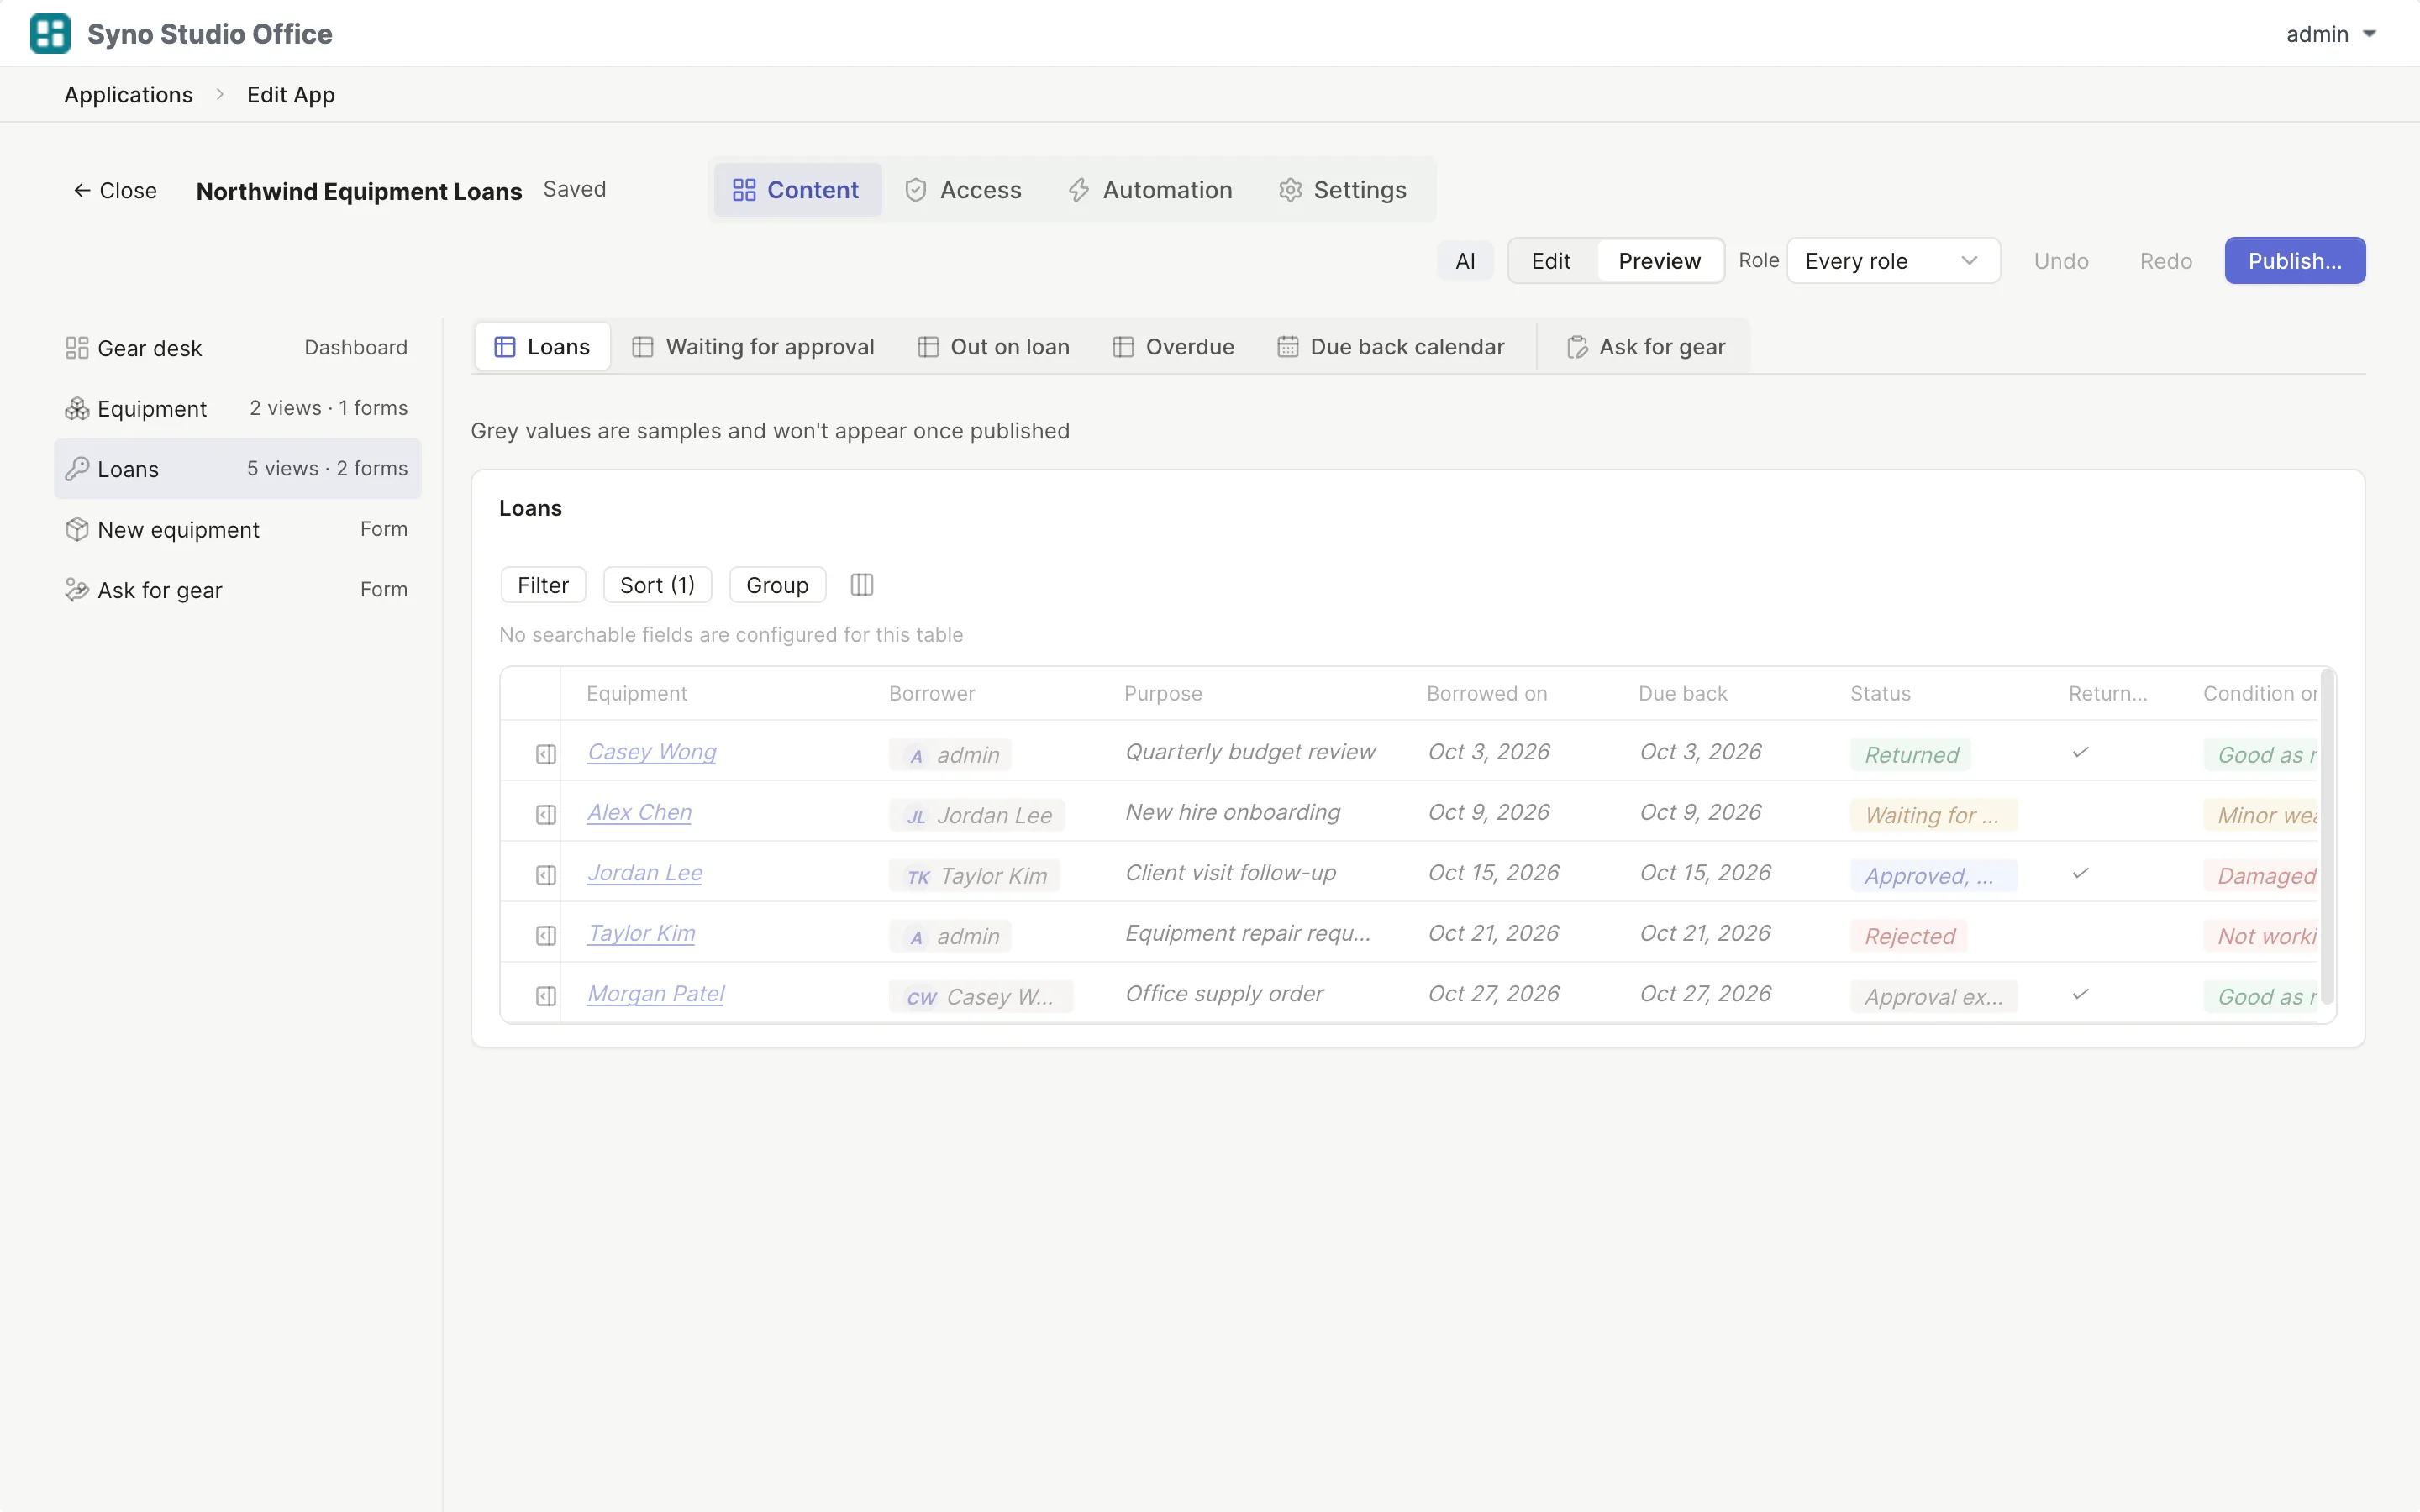Open row detail icon for Morgan Patel
This screenshot has height=1512, width=2420.
546,996
